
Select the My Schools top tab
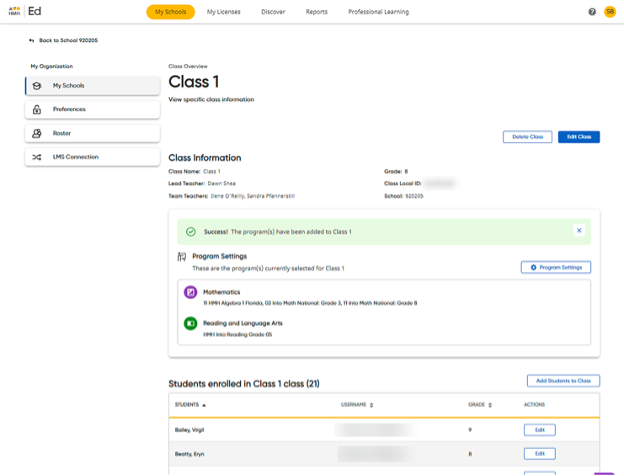(x=171, y=12)
